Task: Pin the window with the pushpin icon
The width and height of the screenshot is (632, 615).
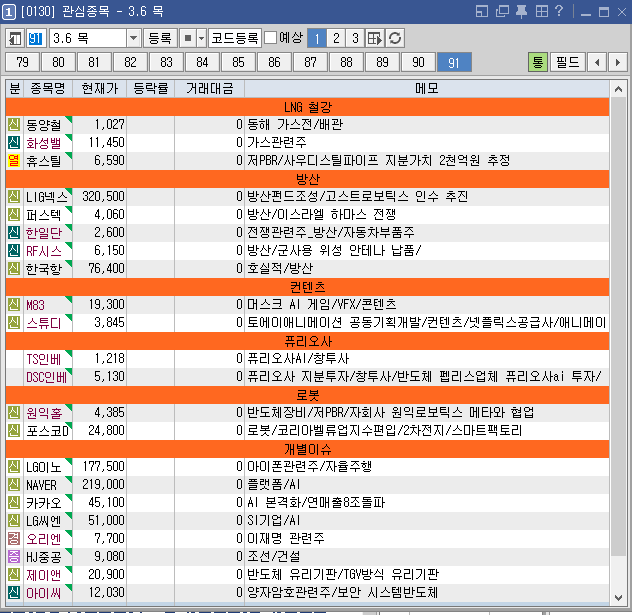Action: 522,11
